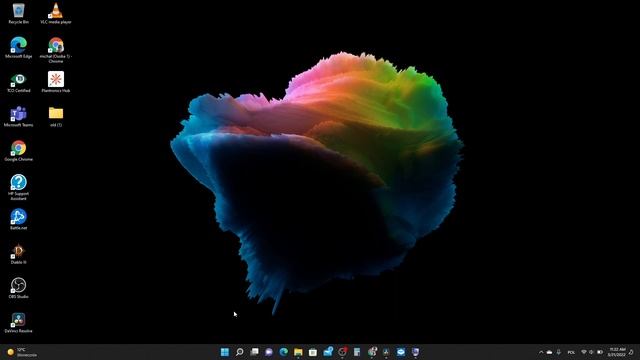640x360 pixels.
Task: Select the Chrome profile shortcut beside Edge
Action: (56, 50)
